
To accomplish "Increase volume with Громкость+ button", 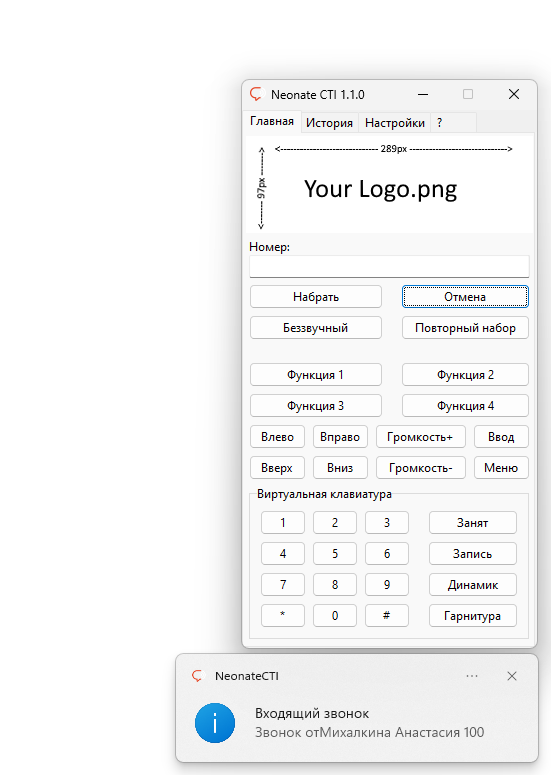I will pyautogui.click(x=421, y=437).
